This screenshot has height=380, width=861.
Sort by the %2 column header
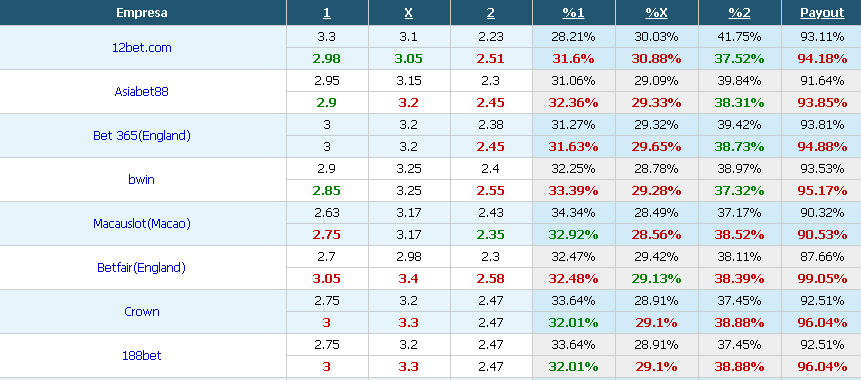(x=739, y=13)
